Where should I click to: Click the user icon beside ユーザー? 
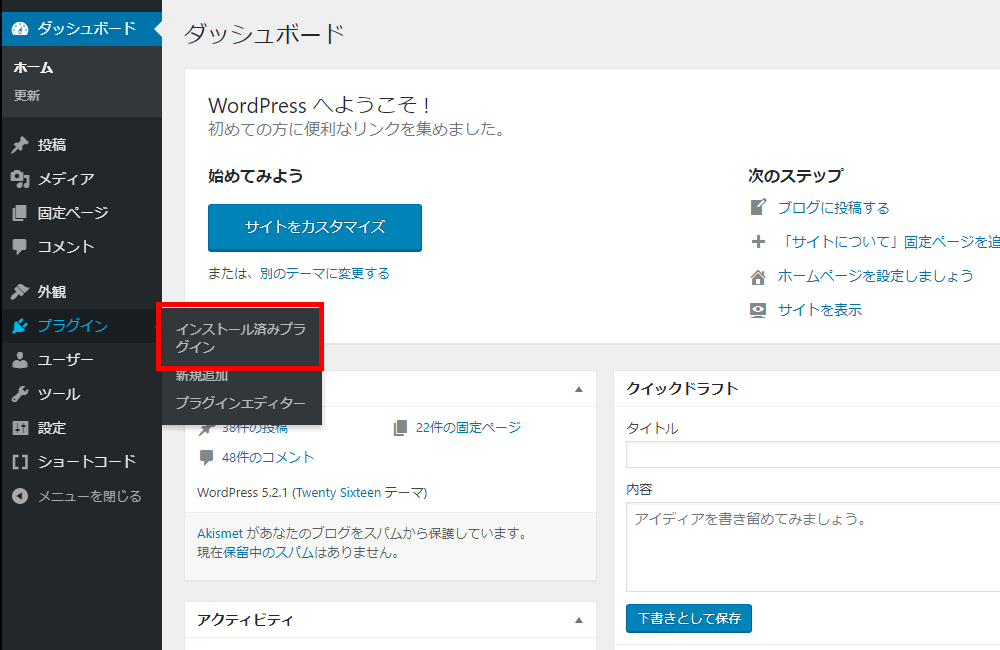coord(19,360)
